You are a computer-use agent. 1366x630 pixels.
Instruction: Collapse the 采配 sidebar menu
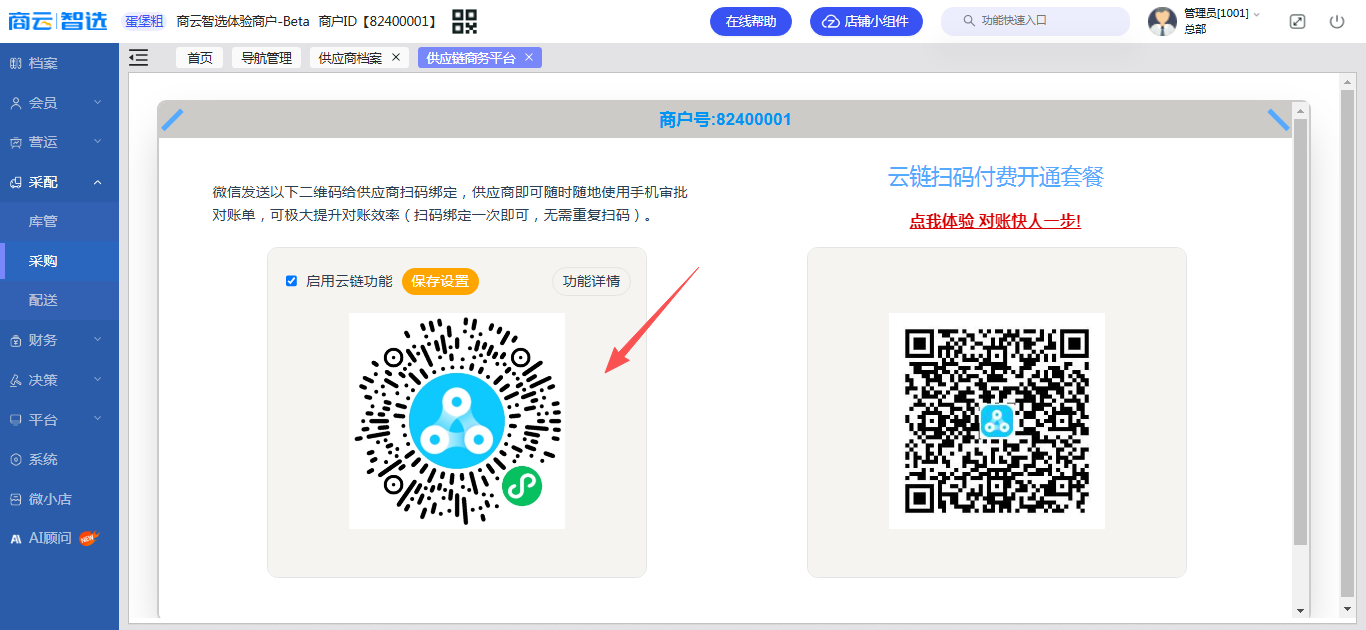[x=59, y=182]
